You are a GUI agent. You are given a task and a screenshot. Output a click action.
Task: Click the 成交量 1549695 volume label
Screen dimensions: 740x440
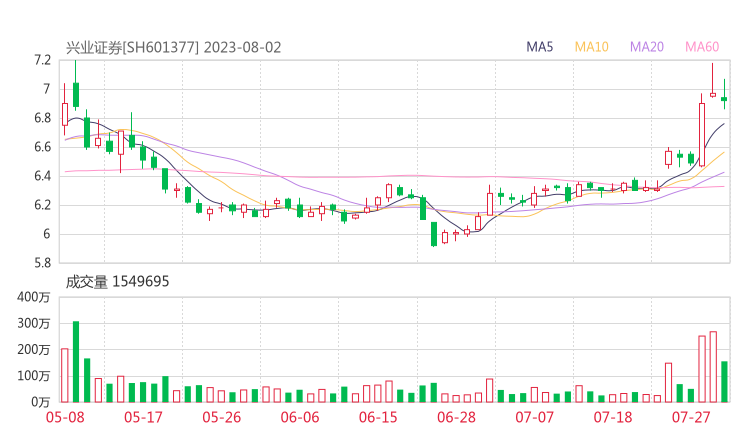click(x=117, y=282)
